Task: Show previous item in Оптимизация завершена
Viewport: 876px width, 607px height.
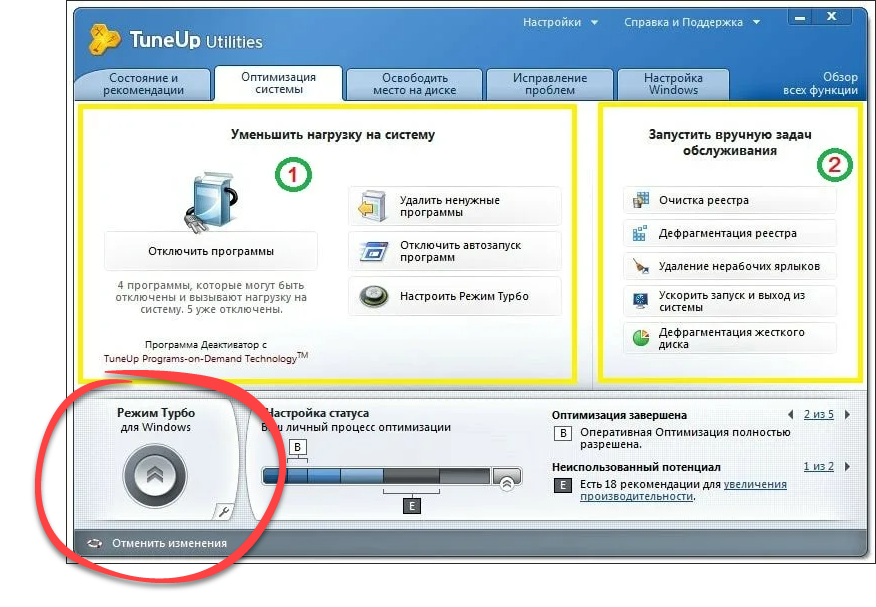Action: (791, 414)
